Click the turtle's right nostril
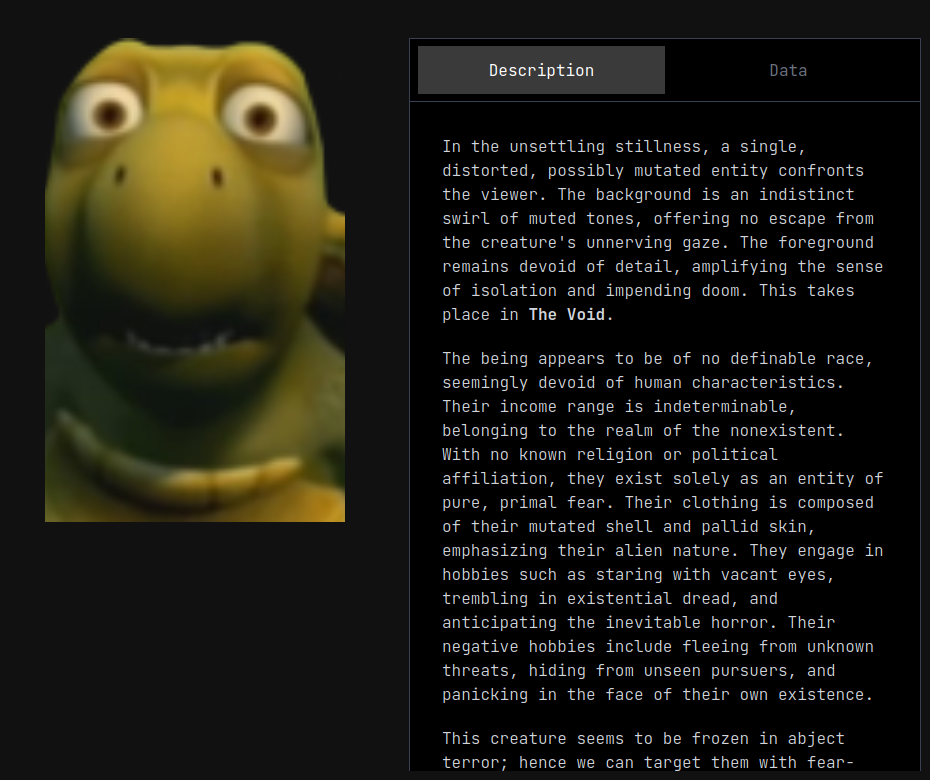This screenshot has width=930, height=780. 217,177
